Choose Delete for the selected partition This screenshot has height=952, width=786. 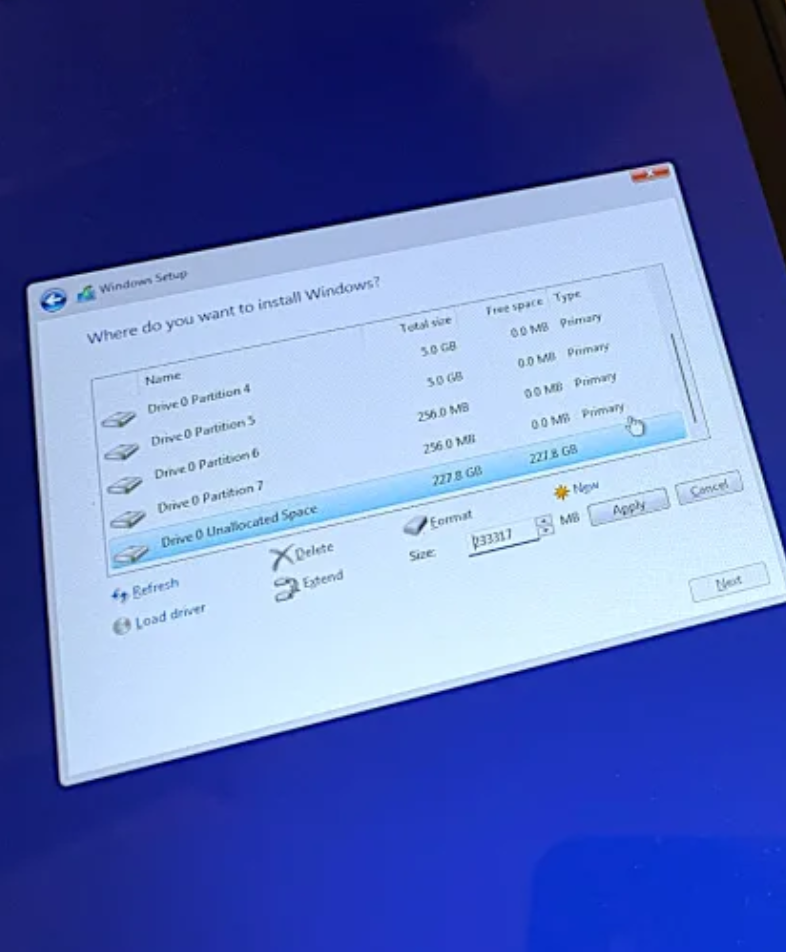[302, 554]
